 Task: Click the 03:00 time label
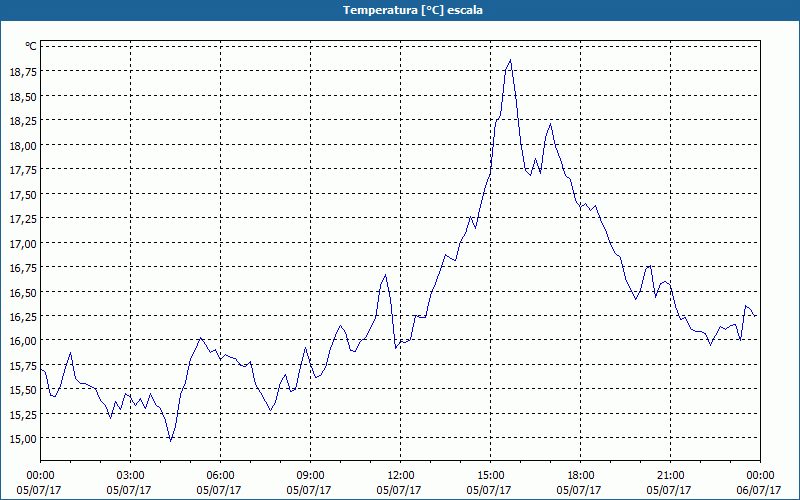[x=131, y=476]
